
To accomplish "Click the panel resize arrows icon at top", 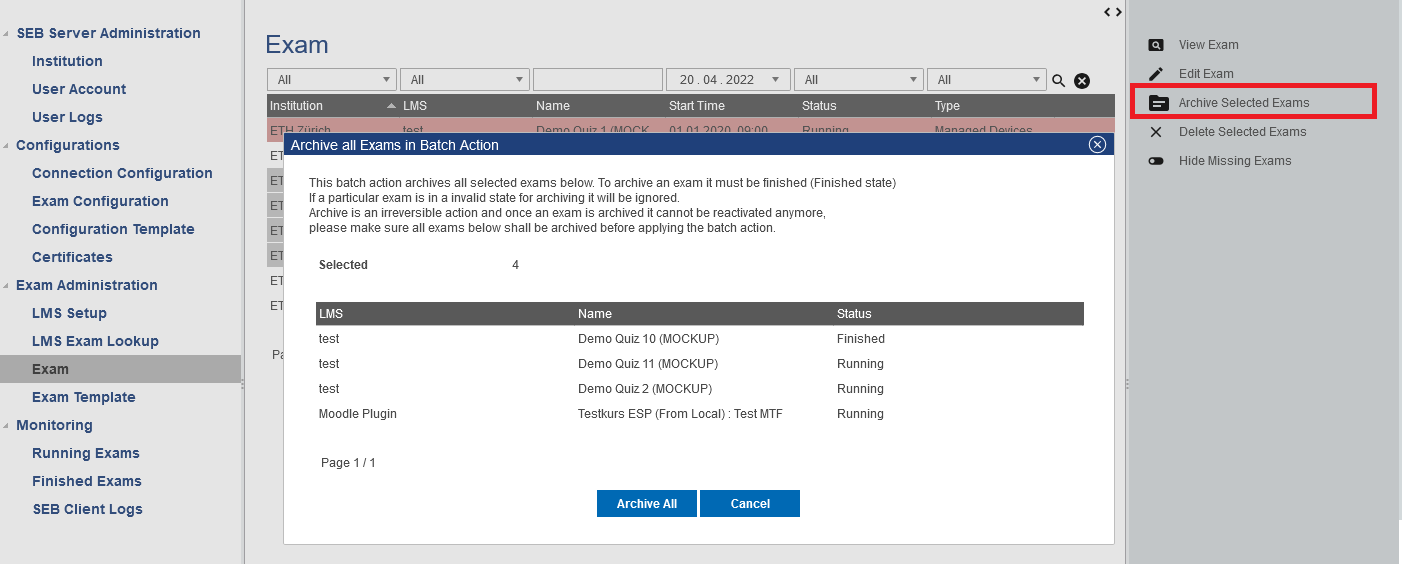I will (x=1113, y=12).
